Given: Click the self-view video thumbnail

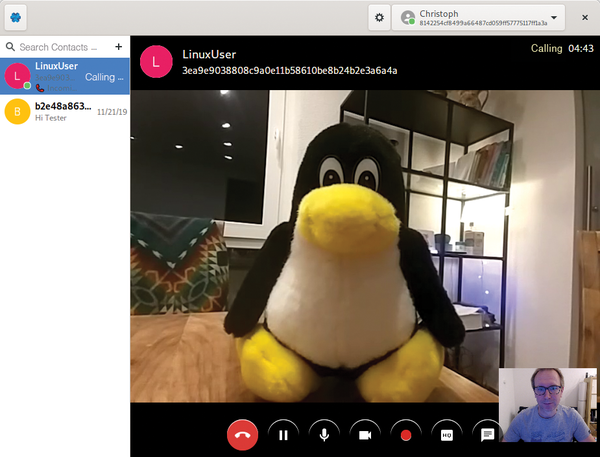Looking at the screenshot, I should coord(548,405).
